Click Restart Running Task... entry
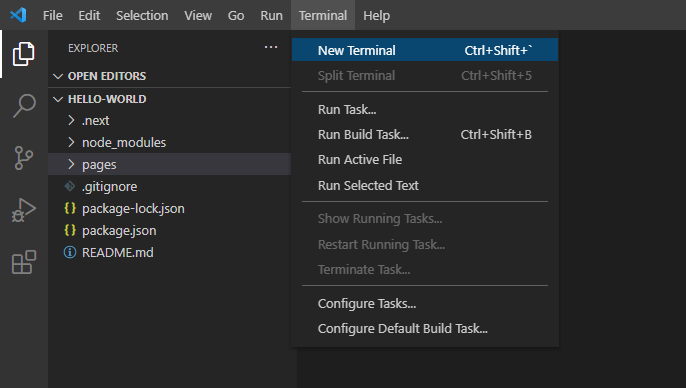The height and width of the screenshot is (388, 686). click(x=425, y=244)
